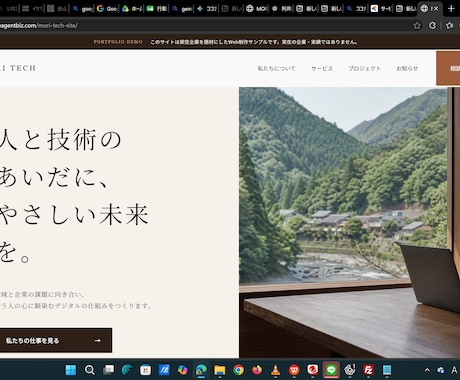Open the Copilot app on taskbar
Image resolution: width=460 pixels, height=380 pixels.
182,370
